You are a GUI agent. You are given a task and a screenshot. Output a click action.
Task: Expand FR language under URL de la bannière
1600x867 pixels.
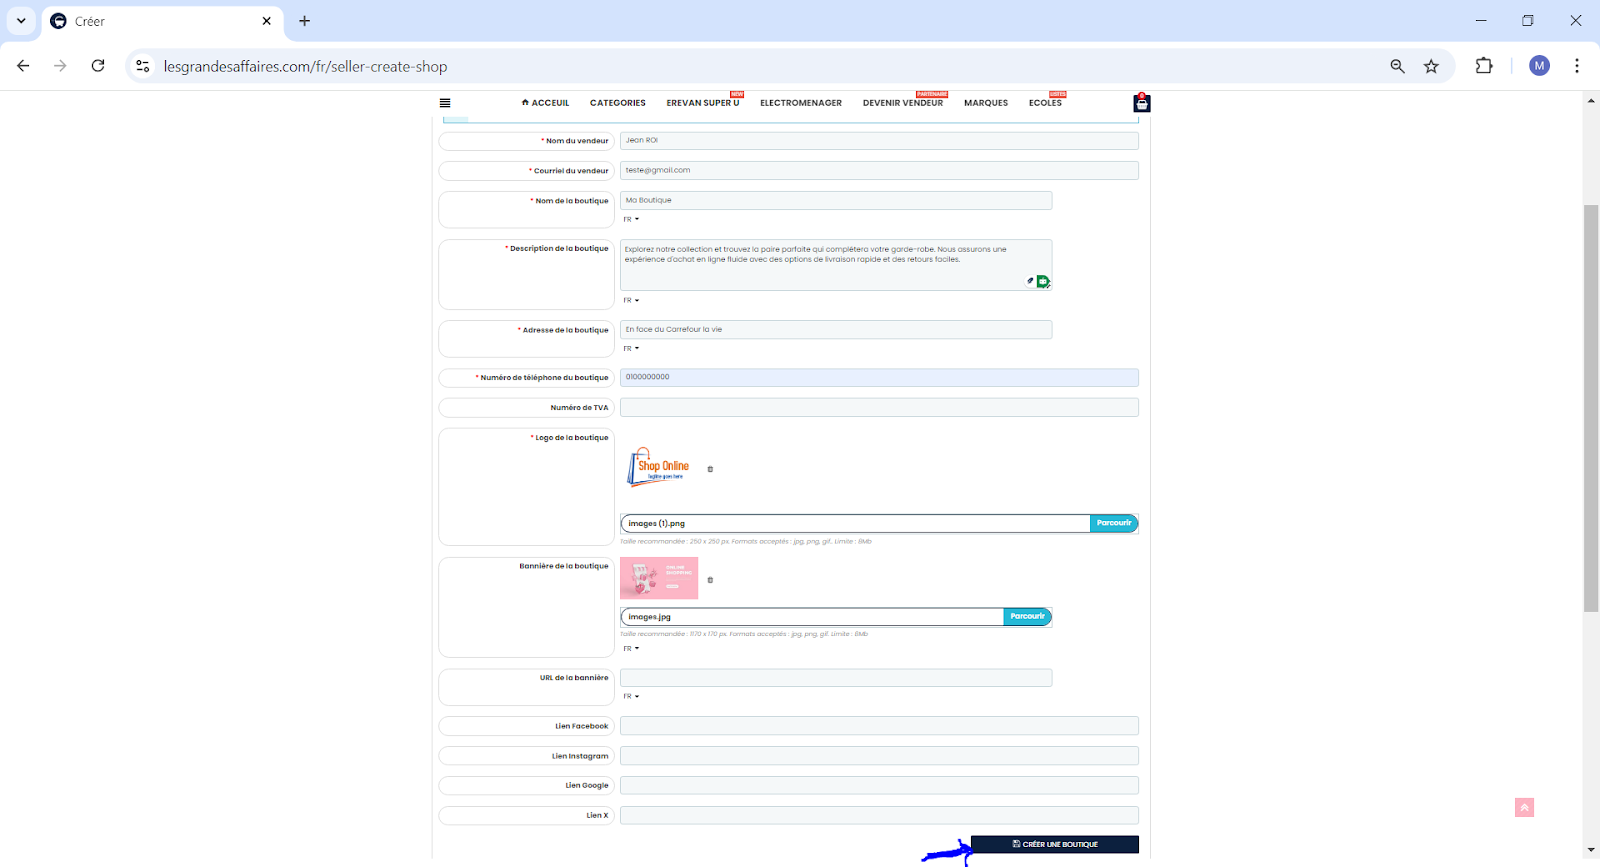[x=631, y=696]
